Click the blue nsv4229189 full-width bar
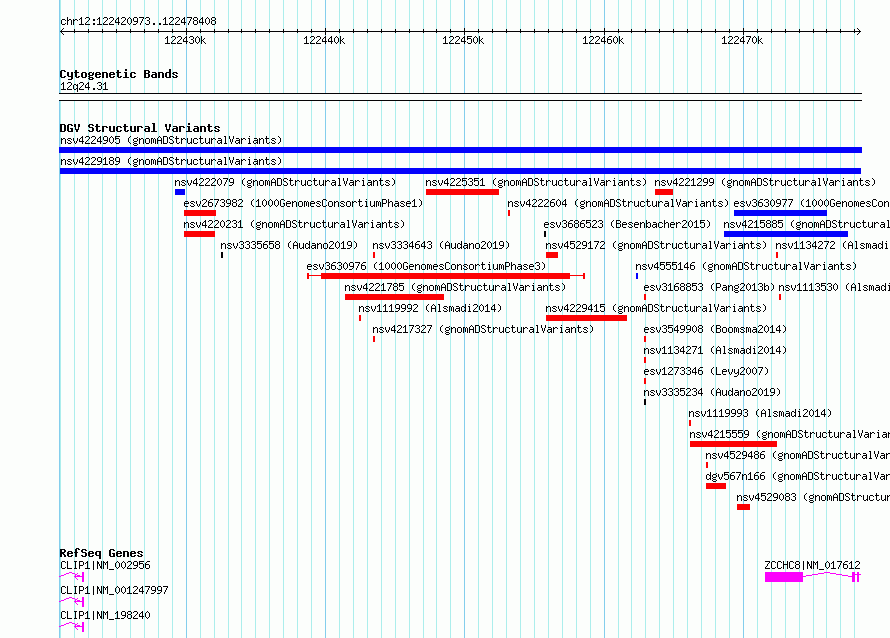This screenshot has height=638, width=890. (460, 171)
